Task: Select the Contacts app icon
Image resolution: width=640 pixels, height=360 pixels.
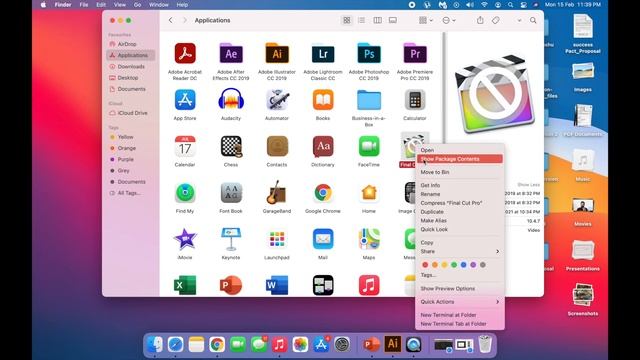Action: point(277,147)
